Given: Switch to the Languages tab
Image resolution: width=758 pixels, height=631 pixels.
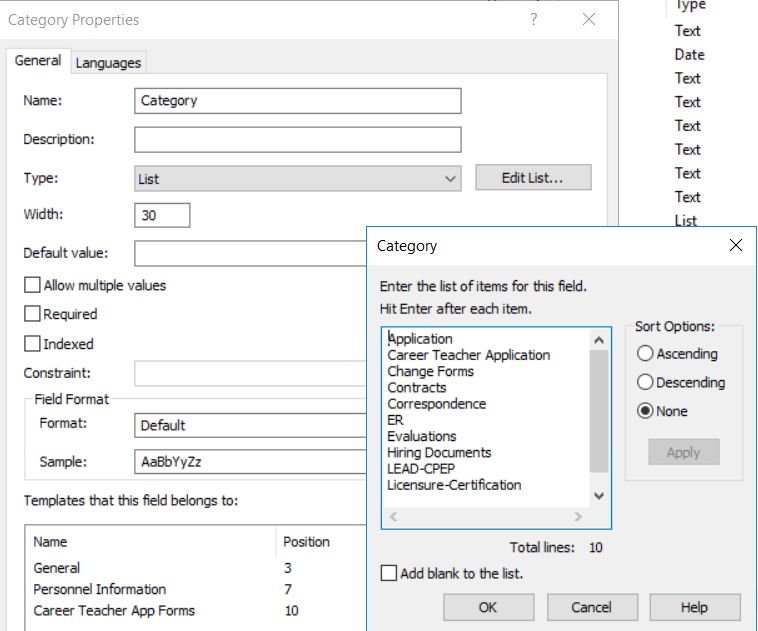Looking at the screenshot, I should click(x=108, y=62).
